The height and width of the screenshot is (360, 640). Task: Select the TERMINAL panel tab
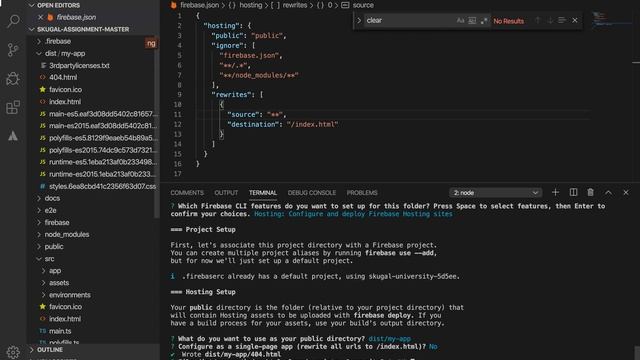coord(263,193)
